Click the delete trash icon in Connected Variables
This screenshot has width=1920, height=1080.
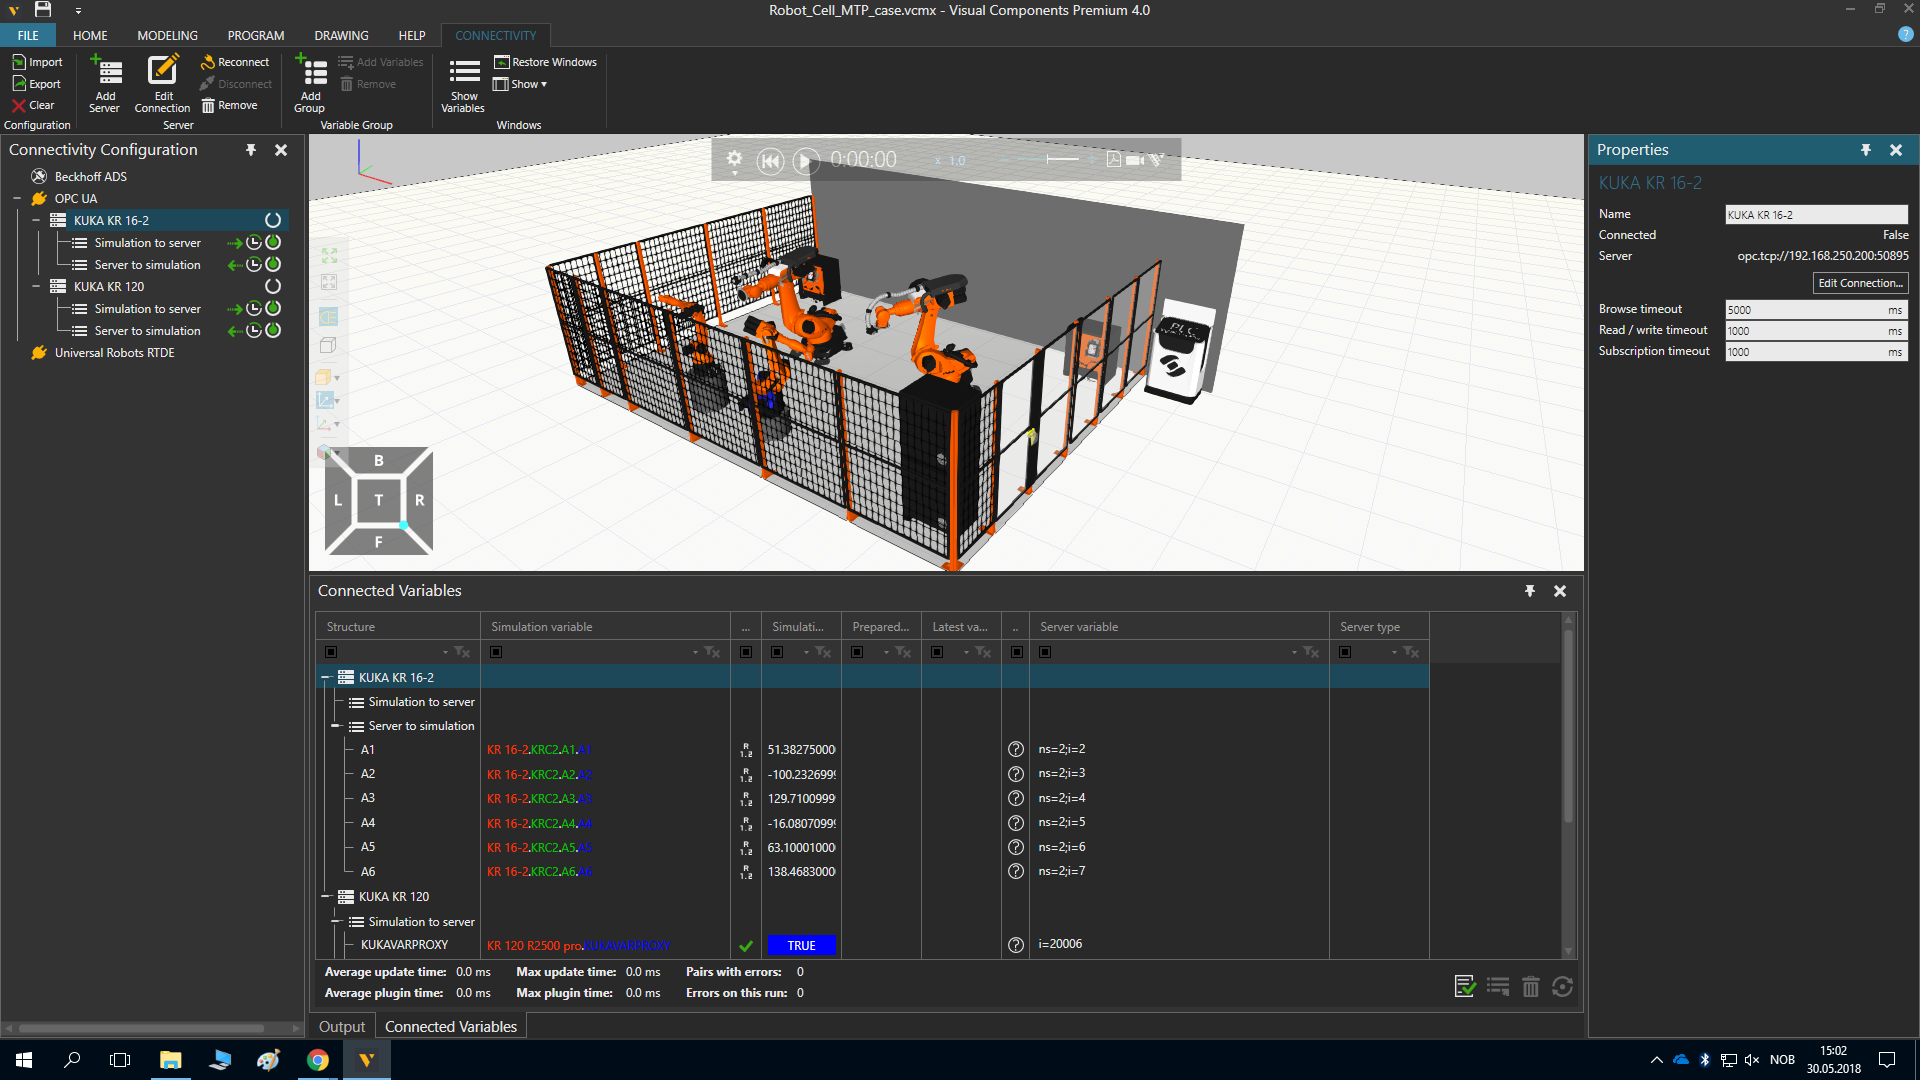(1530, 987)
